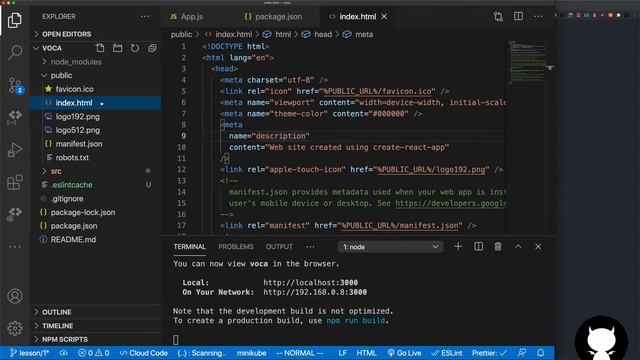This screenshot has height=360, width=640.
Task: Expand the node_modules folder
Action: pos(96,62)
